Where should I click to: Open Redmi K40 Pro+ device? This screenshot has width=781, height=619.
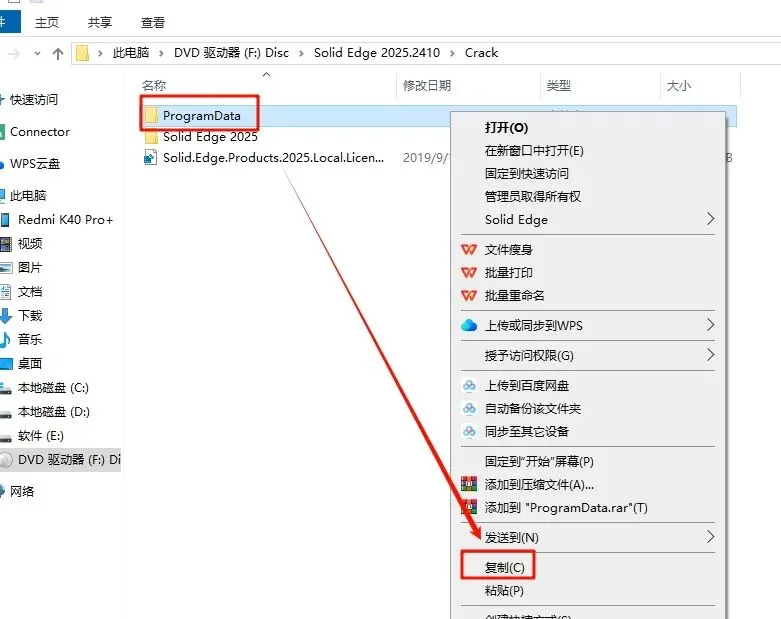click(x=65, y=220)
